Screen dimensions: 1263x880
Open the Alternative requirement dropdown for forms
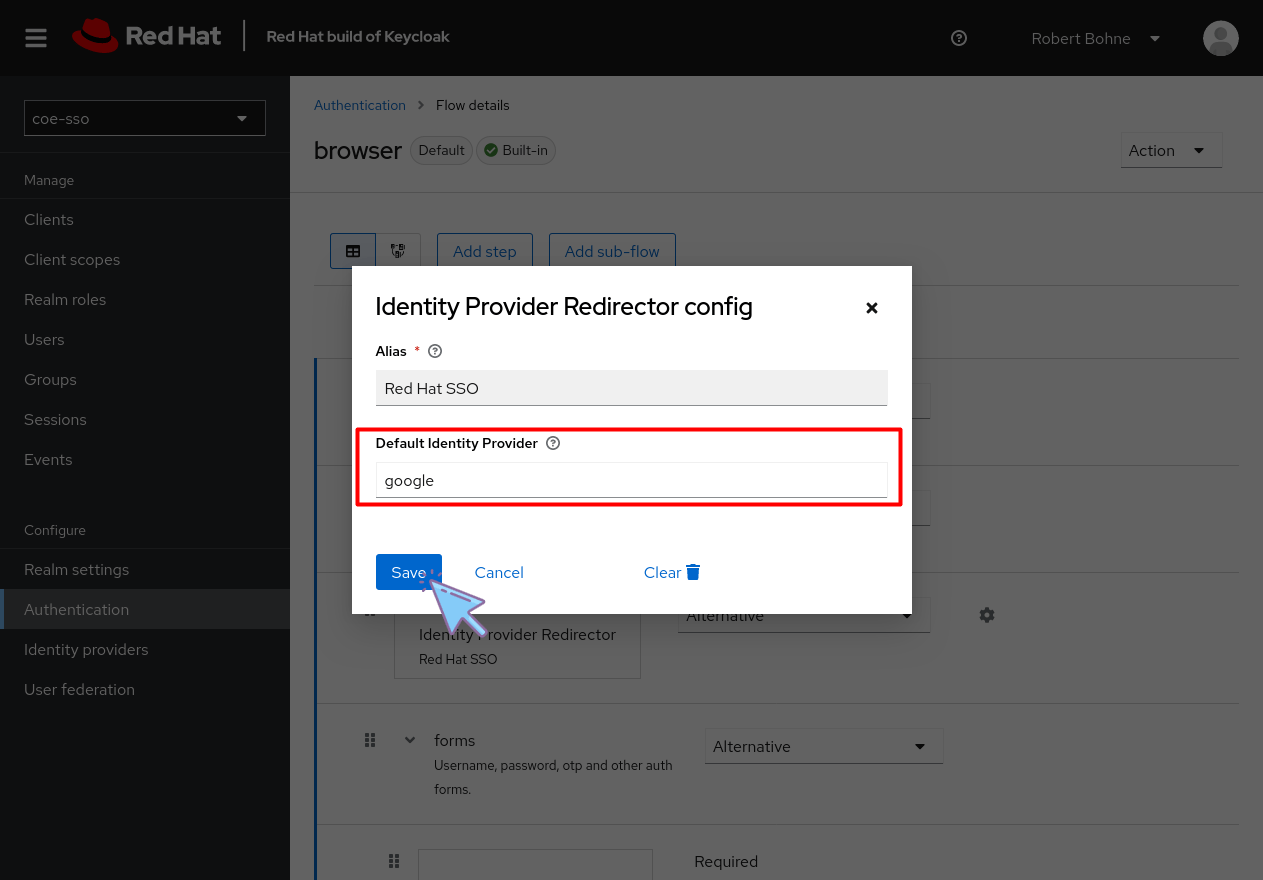pos(823,746)
